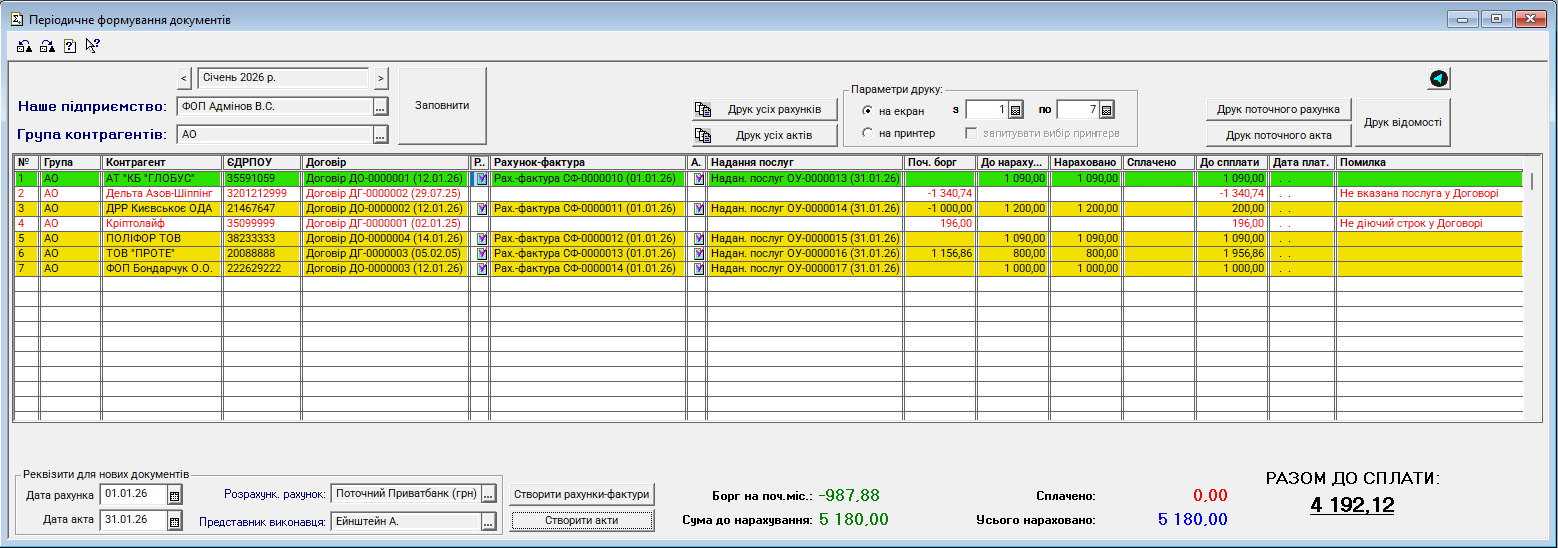Open the Наше підприємство selection list
Viewport: 1558px width, 548px height.
point(380,106)
